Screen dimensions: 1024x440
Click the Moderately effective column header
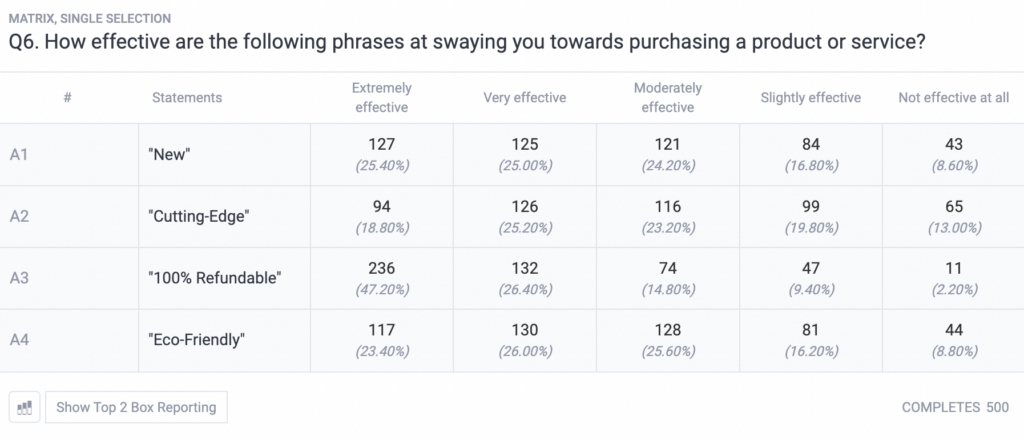click(667, 97)
